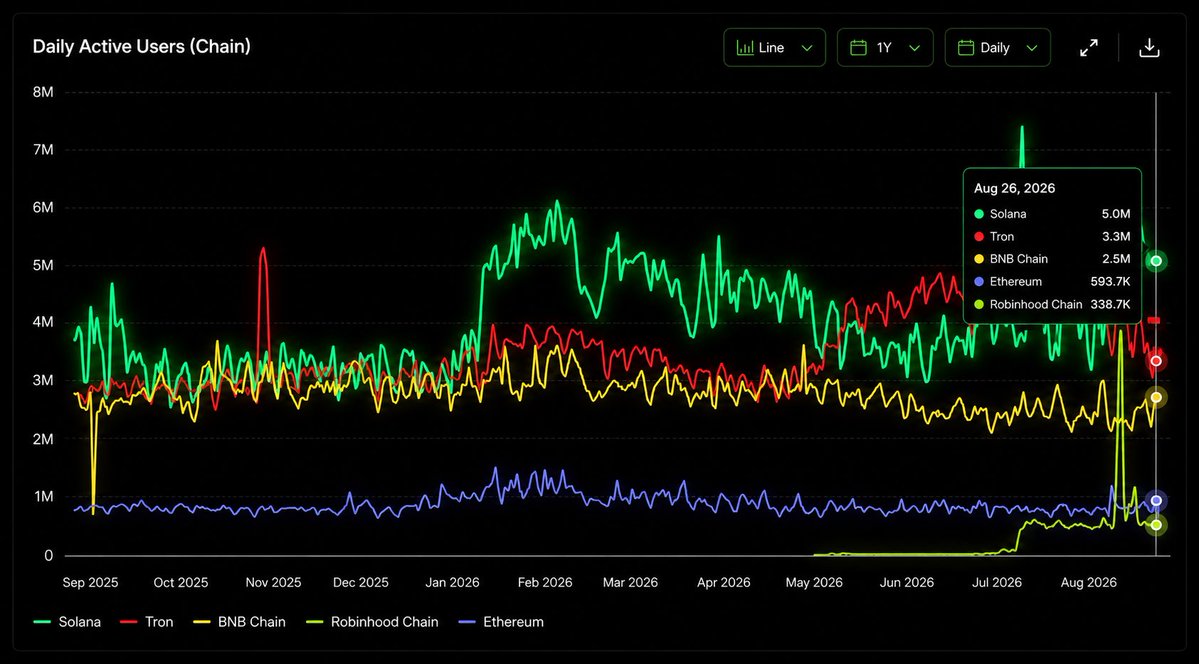Download the chart data
Viewport: 1199px width, 664px height.
pos(1149,47)
